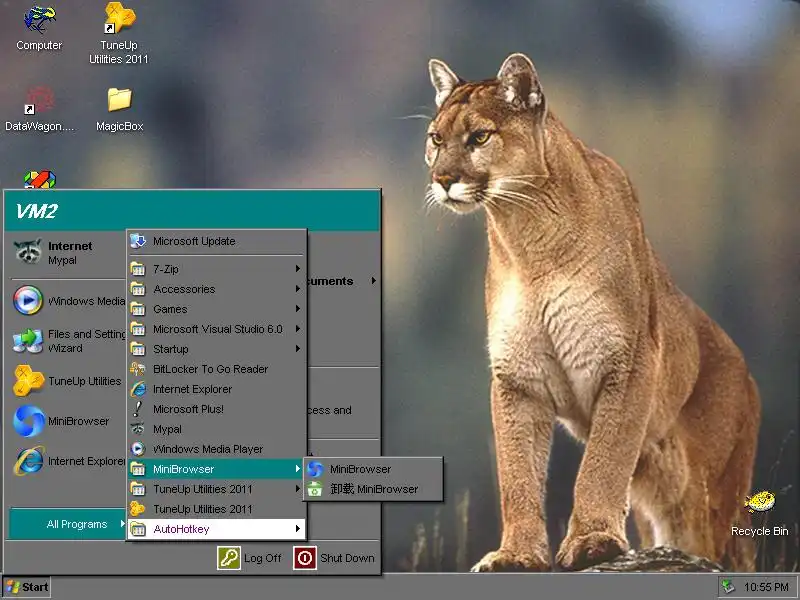Open the Games menu entry
This screenshot has width=800, height=600.
[216, 309]
